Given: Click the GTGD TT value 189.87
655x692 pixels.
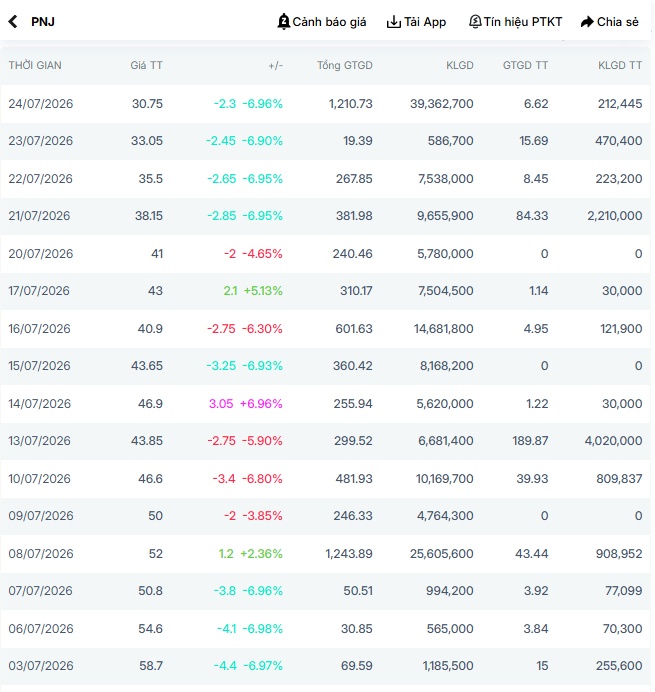Looking at the screenshot, I should click(x=530, y=441).
